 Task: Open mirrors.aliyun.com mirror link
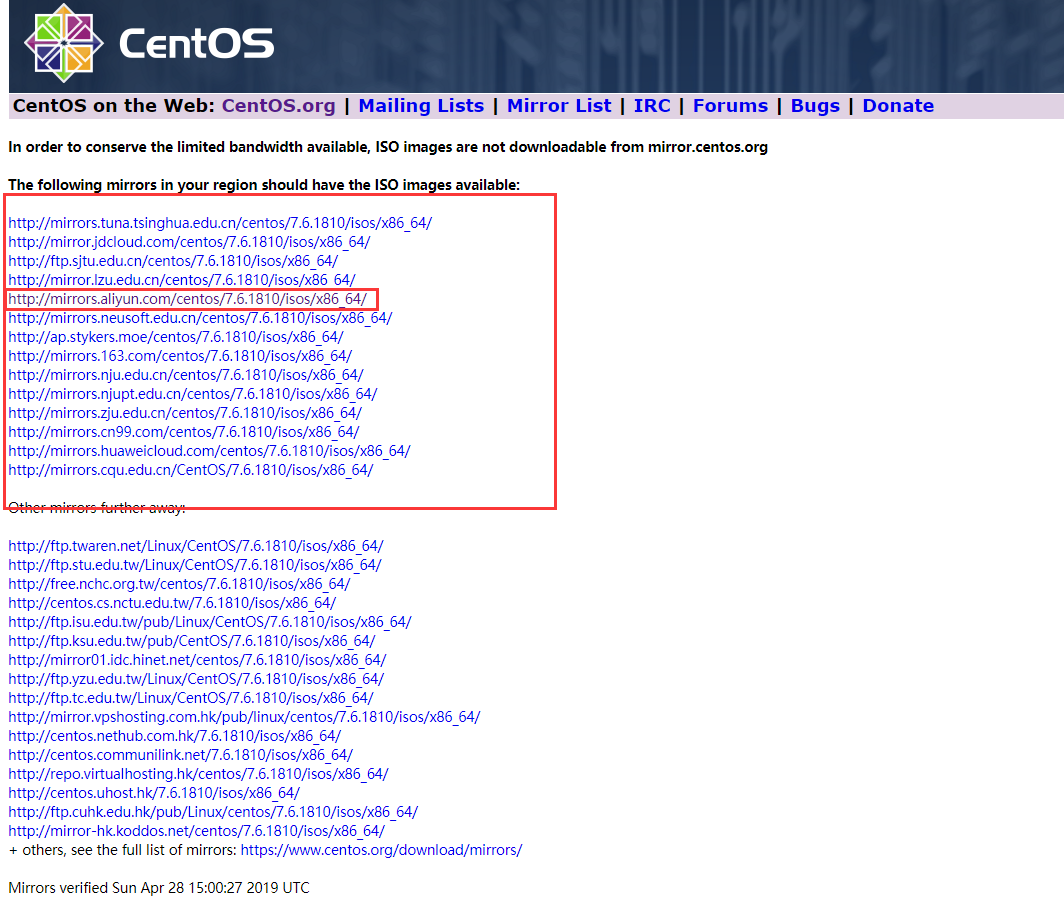(187, 299)
